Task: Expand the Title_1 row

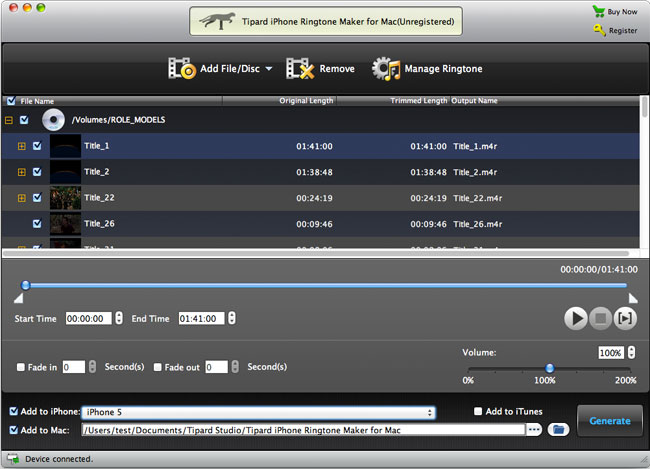Action: [x=22, y=146]
